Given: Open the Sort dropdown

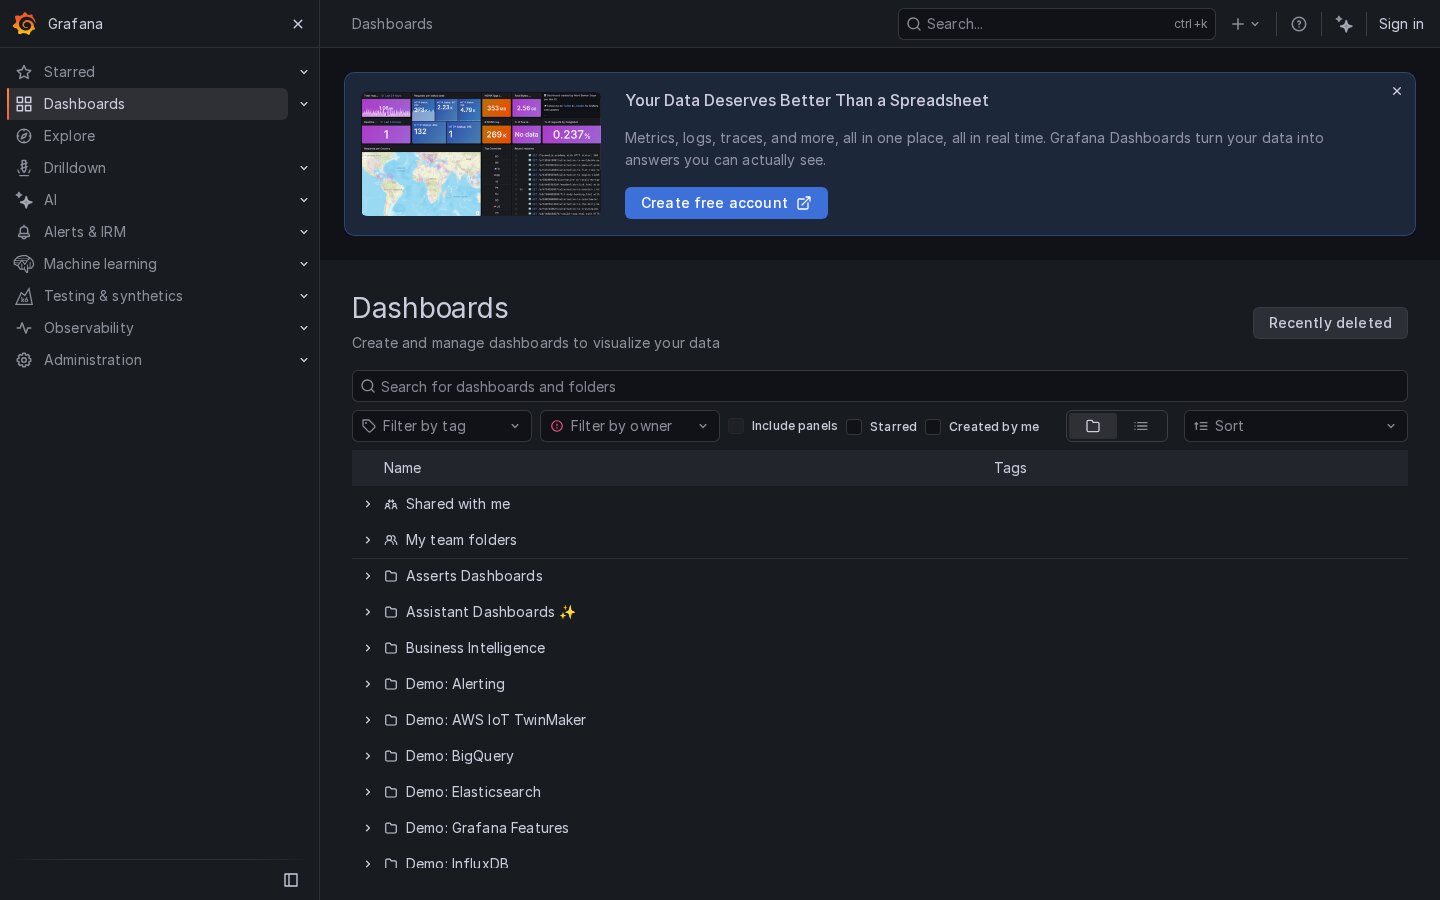Looking at the screenshot, I should point(1296,426).
